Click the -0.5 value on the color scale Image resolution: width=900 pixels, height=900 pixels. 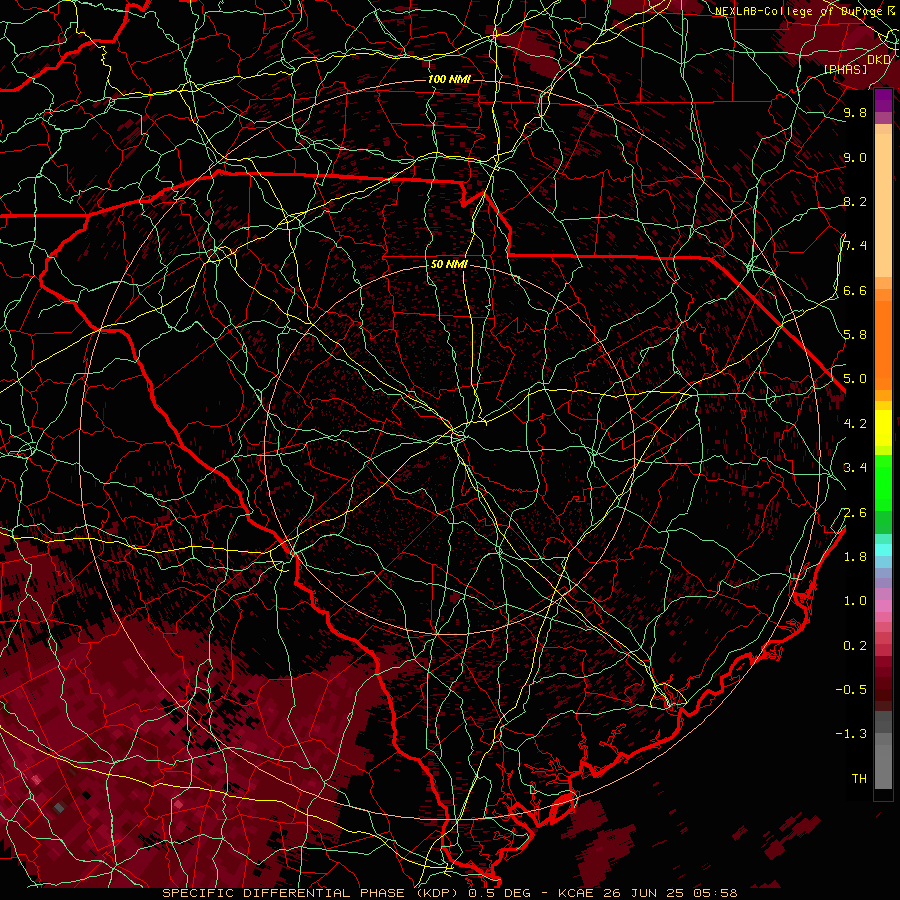[851, 689]
